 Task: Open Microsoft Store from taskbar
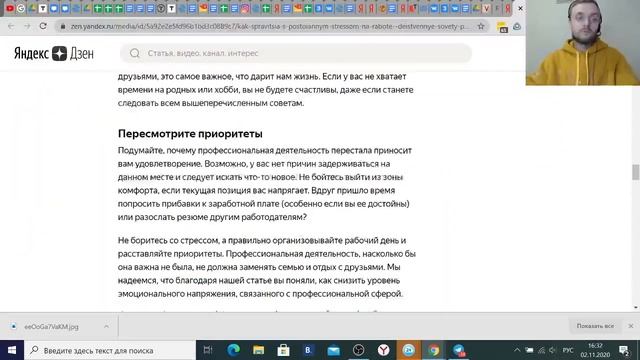283,350
